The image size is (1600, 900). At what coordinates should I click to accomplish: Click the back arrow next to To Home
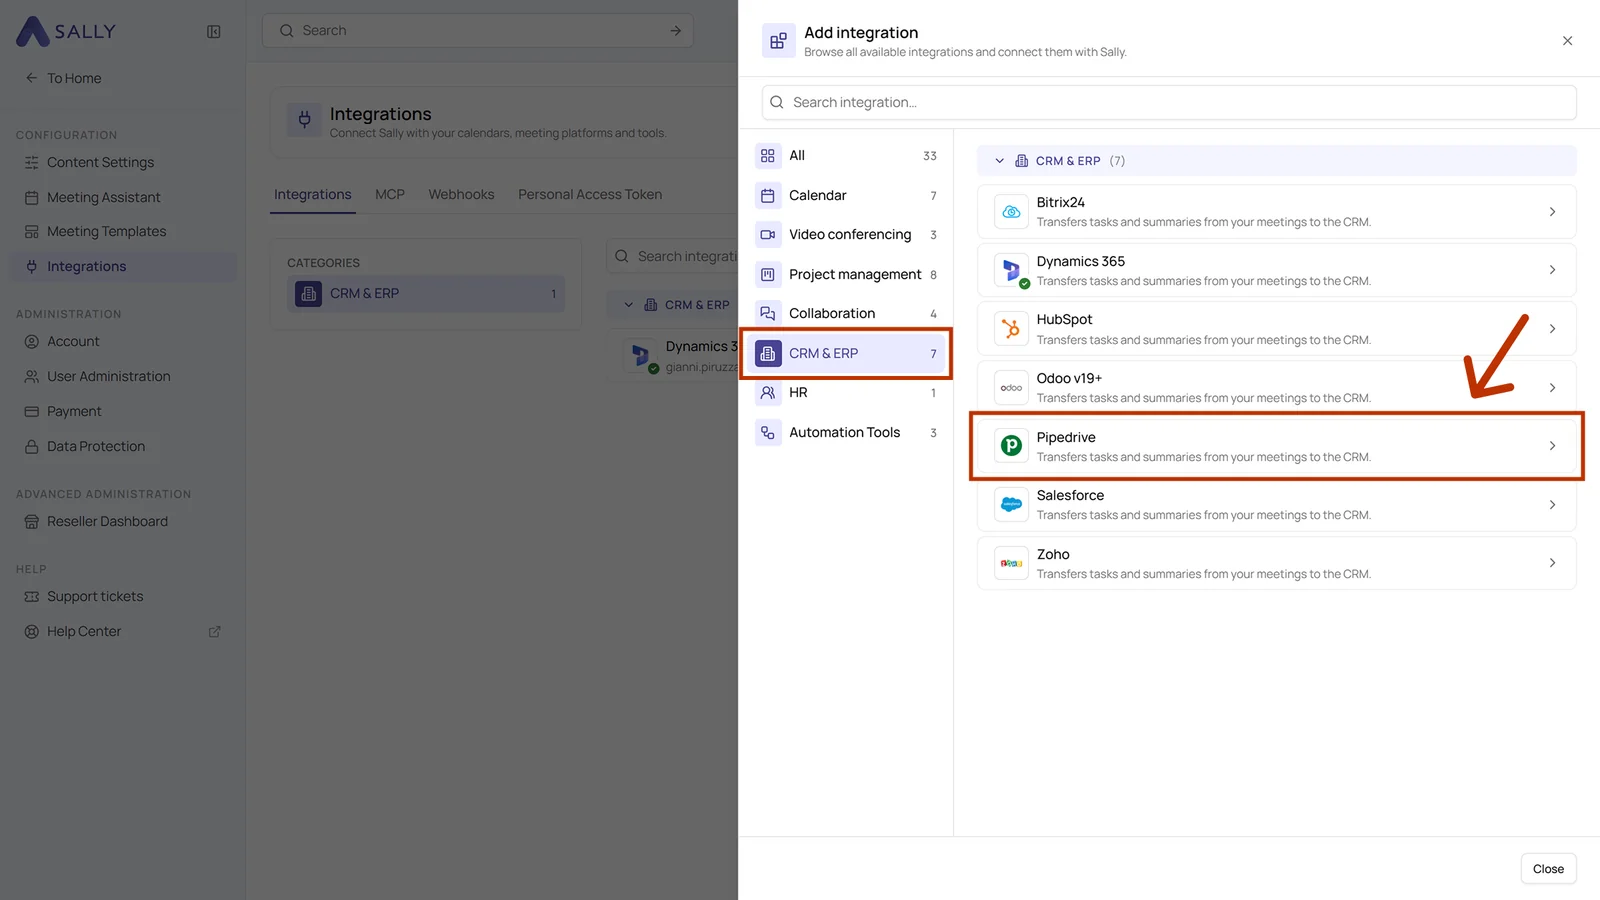pos(31,78)
